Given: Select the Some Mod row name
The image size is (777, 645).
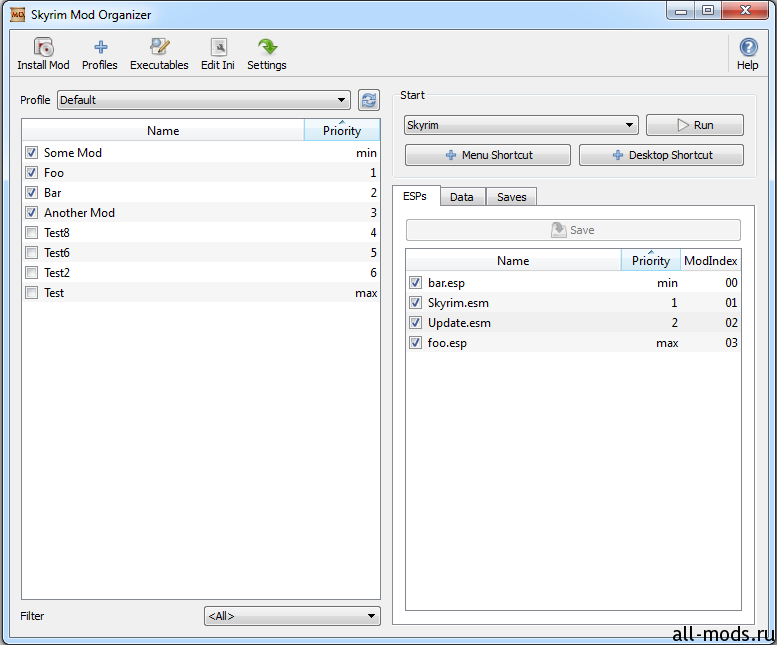Looking at the screenshot, I should (73, 153).
